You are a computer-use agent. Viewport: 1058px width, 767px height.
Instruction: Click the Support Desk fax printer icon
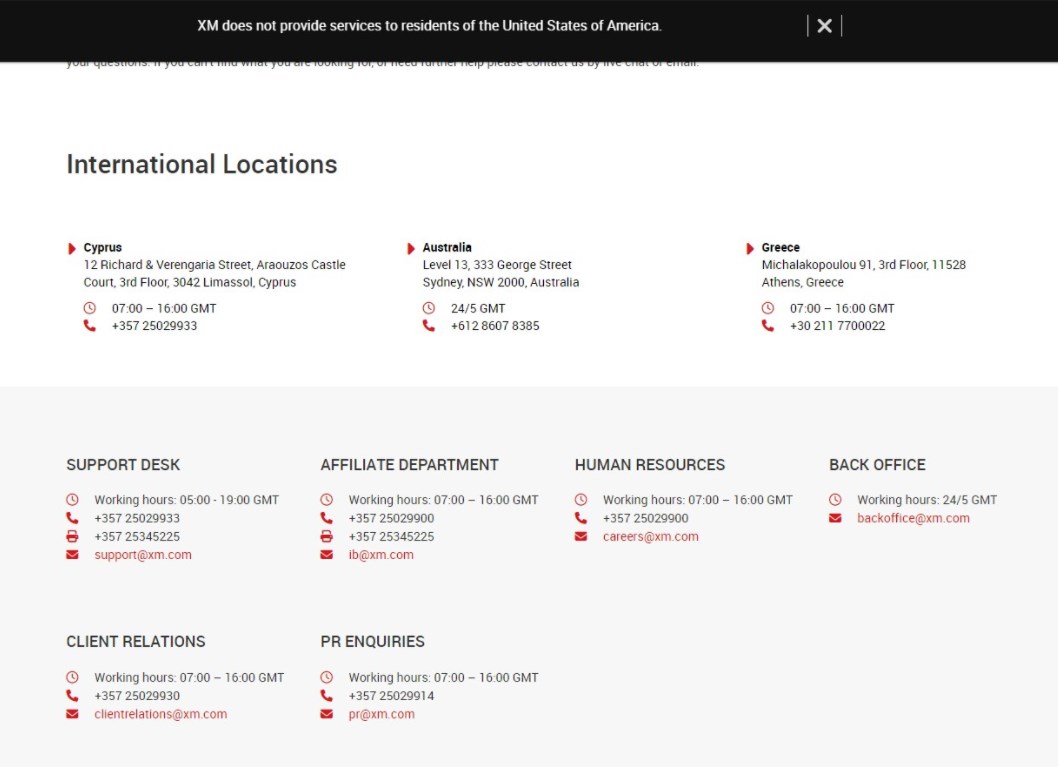[72, 537]
